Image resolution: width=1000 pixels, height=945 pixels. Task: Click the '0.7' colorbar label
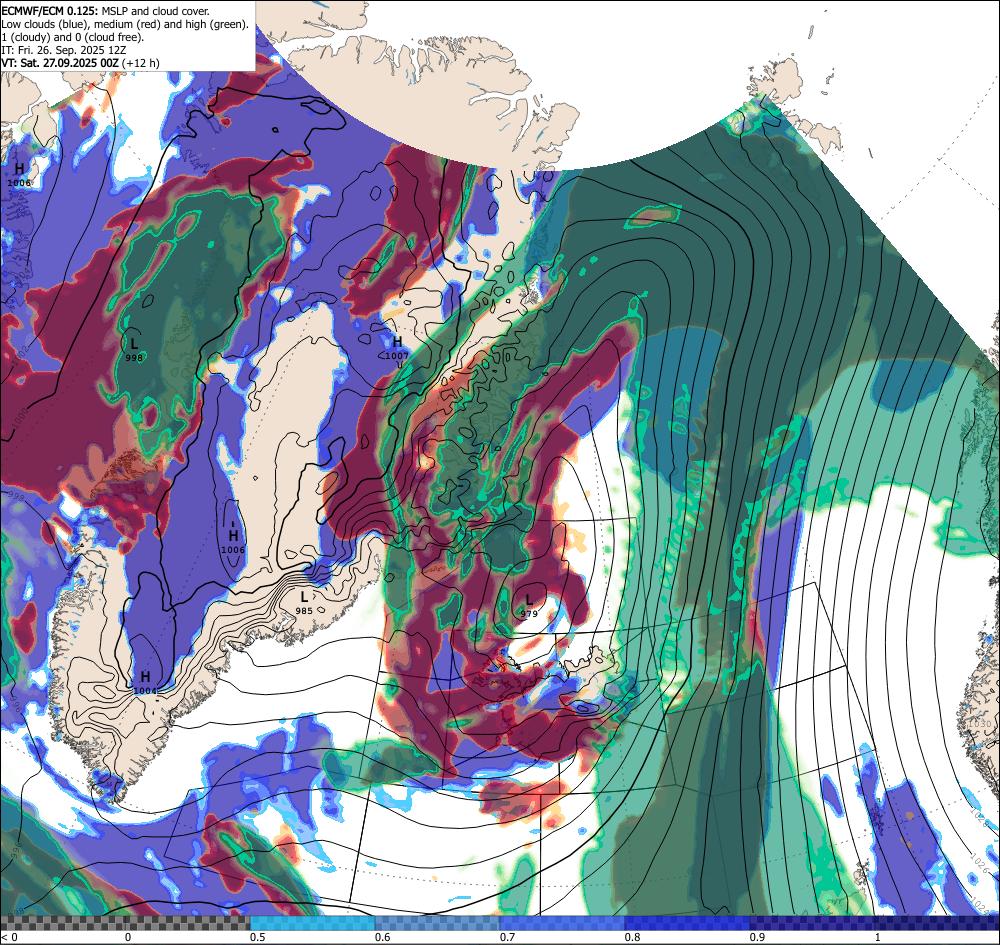click(x=508, y=937)
